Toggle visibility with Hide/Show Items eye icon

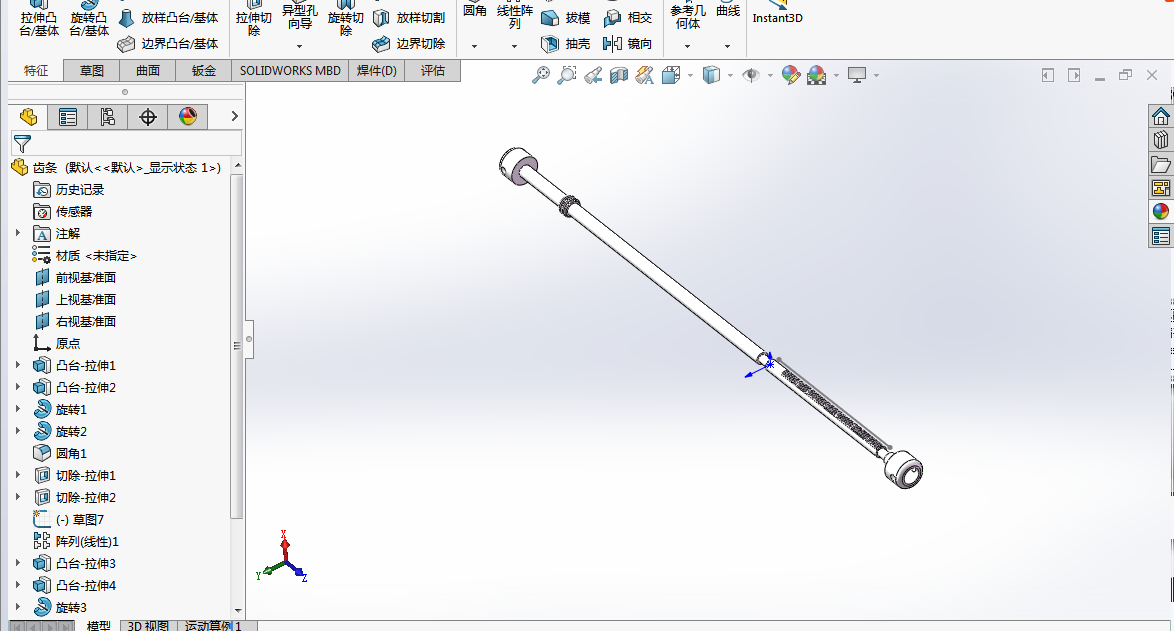751,74
